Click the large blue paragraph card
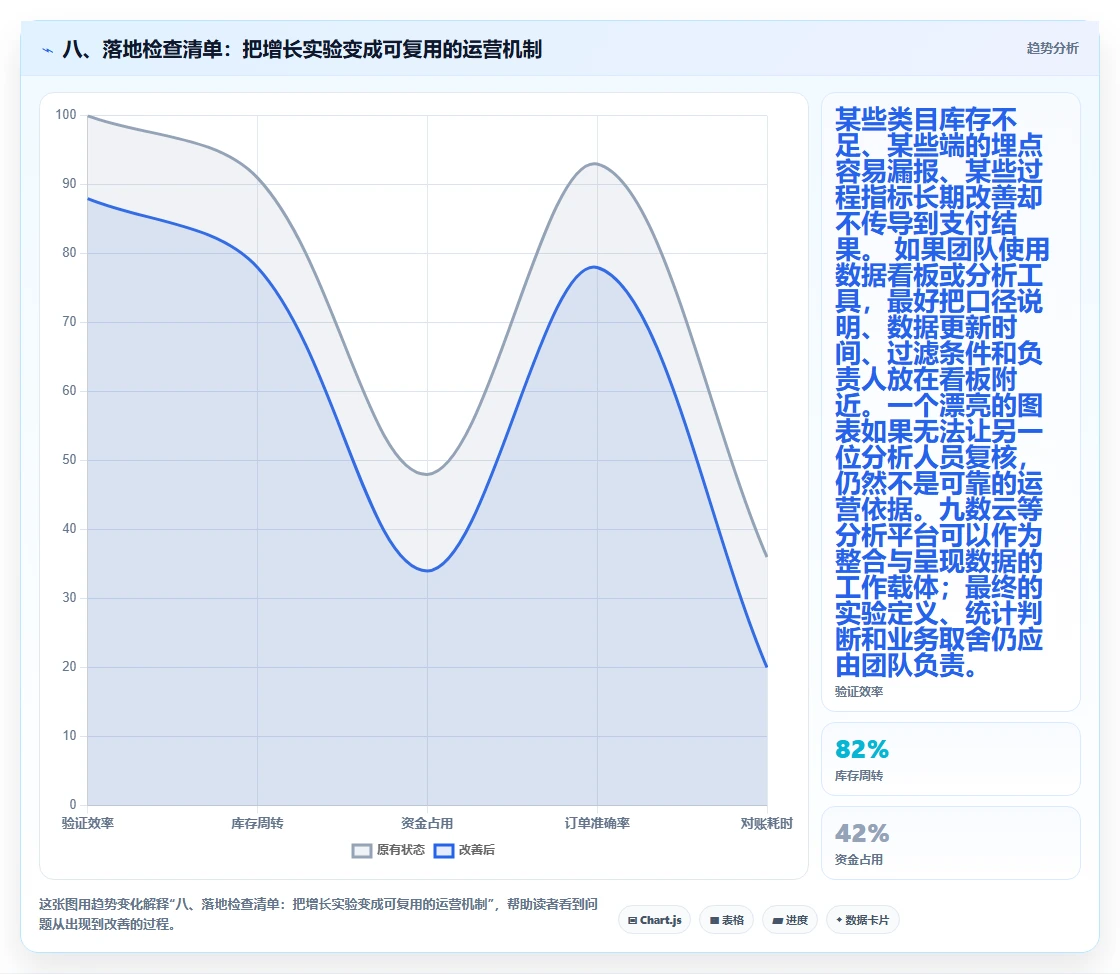Image resolution: width=1120 pixels, height=974 pixels. click(x=951, y=402)
